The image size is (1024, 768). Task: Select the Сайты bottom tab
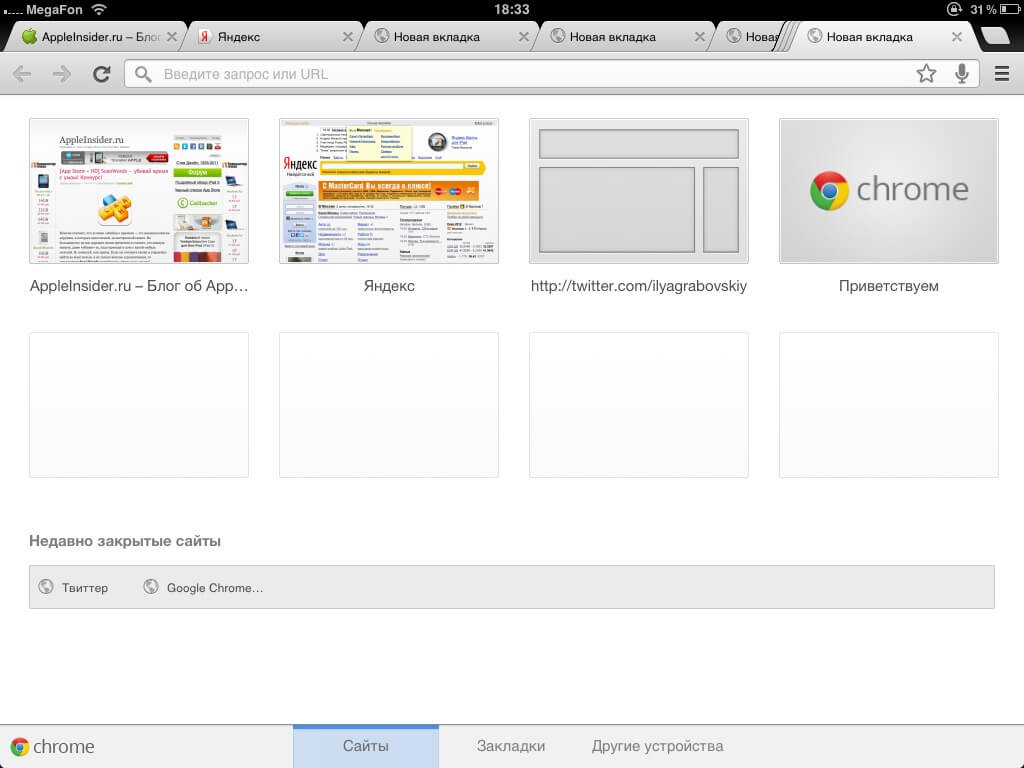point(366,746)
